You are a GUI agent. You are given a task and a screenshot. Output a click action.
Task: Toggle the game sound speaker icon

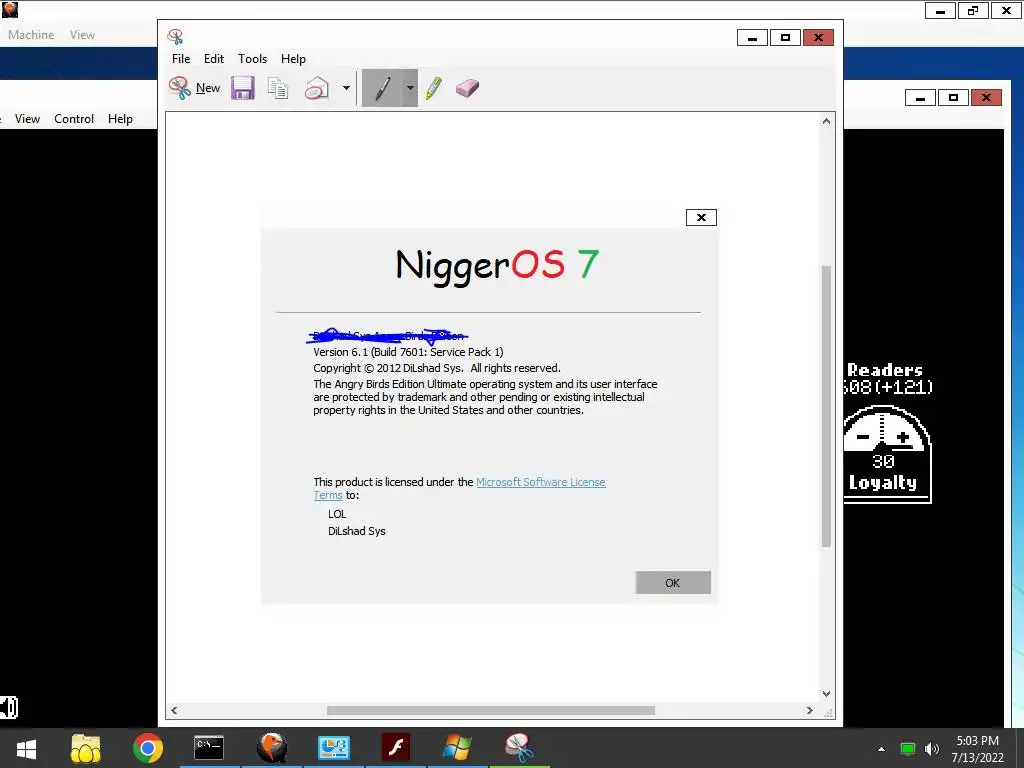coord(8,707)
